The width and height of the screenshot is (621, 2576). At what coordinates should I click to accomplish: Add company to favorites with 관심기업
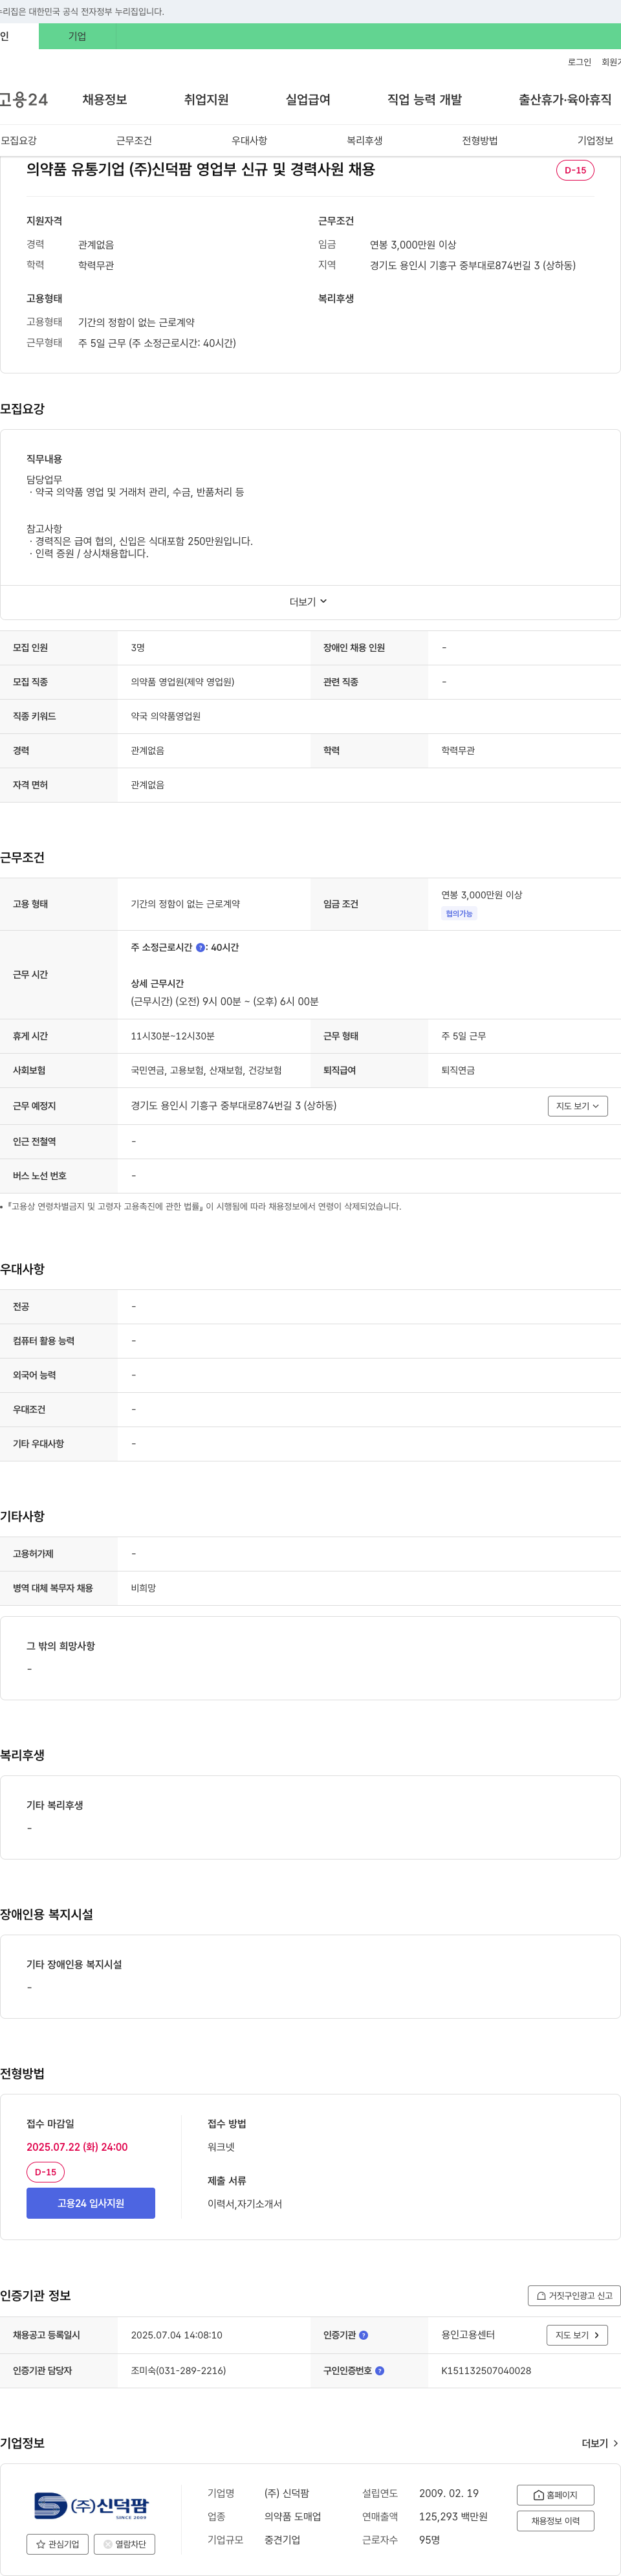pyautogui.click(x=57, y=2544)
